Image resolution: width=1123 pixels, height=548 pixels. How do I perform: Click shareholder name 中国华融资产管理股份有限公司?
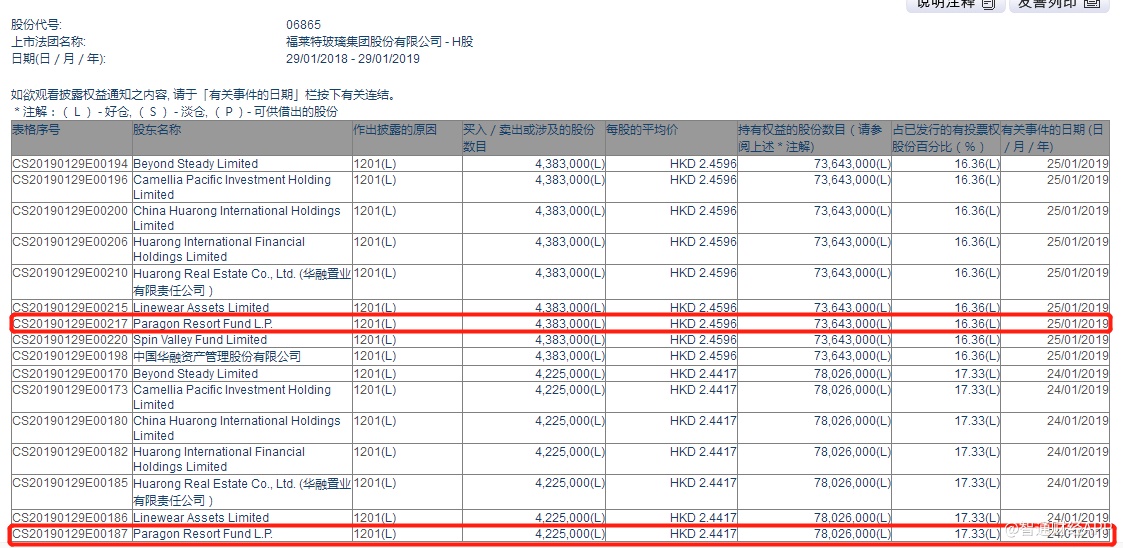point(217,357)
